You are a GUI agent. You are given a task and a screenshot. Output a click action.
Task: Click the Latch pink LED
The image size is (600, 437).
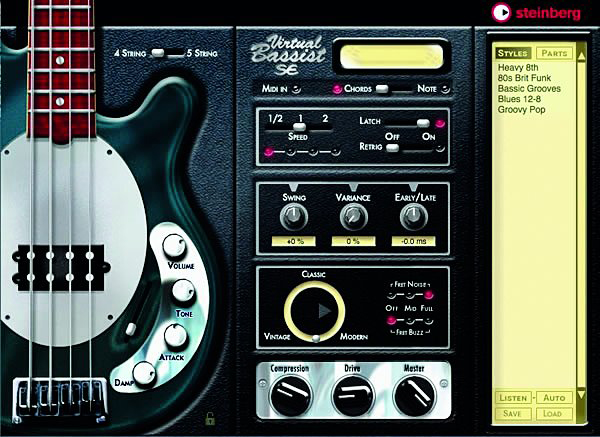tap(440, 124)
